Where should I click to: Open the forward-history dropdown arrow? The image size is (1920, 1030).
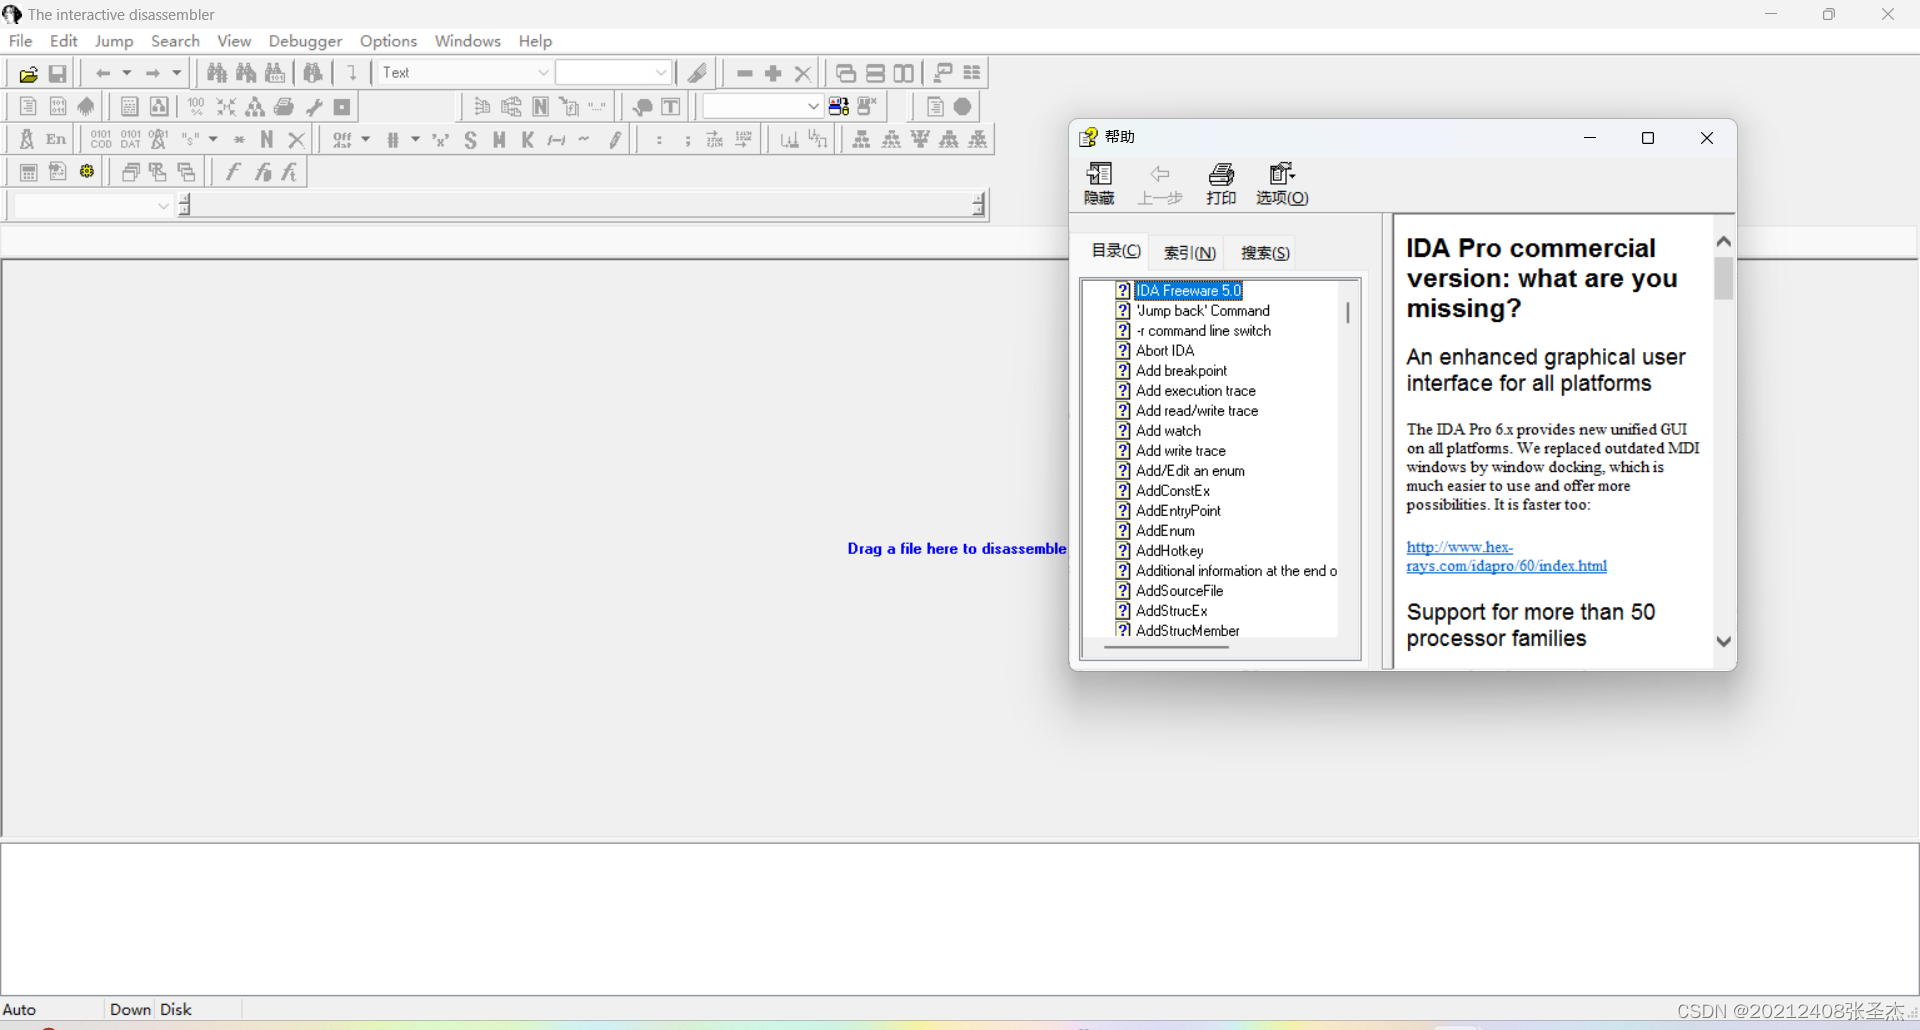pos(177,73)
